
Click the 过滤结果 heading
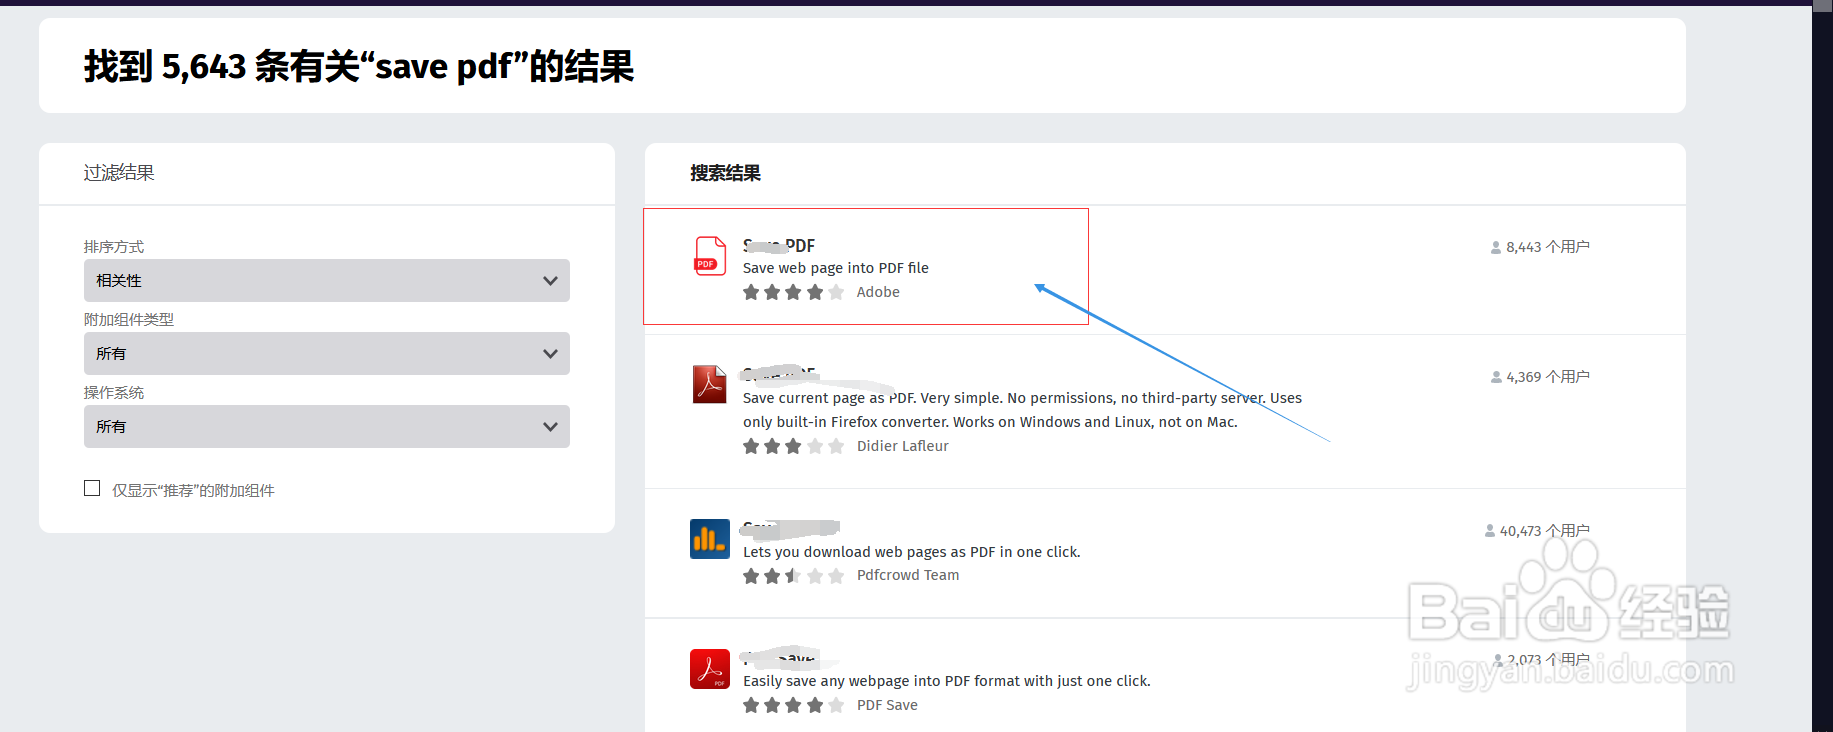pos(119,173)
